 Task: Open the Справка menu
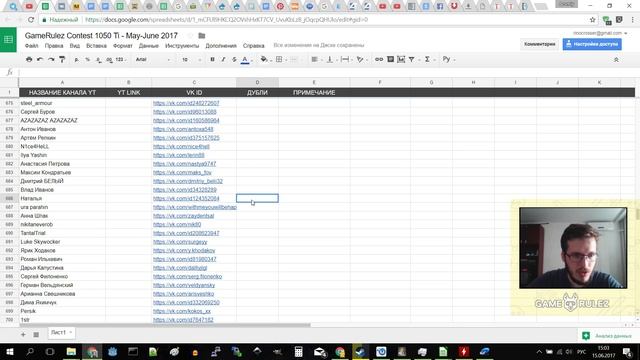click(x=253, y=46)
